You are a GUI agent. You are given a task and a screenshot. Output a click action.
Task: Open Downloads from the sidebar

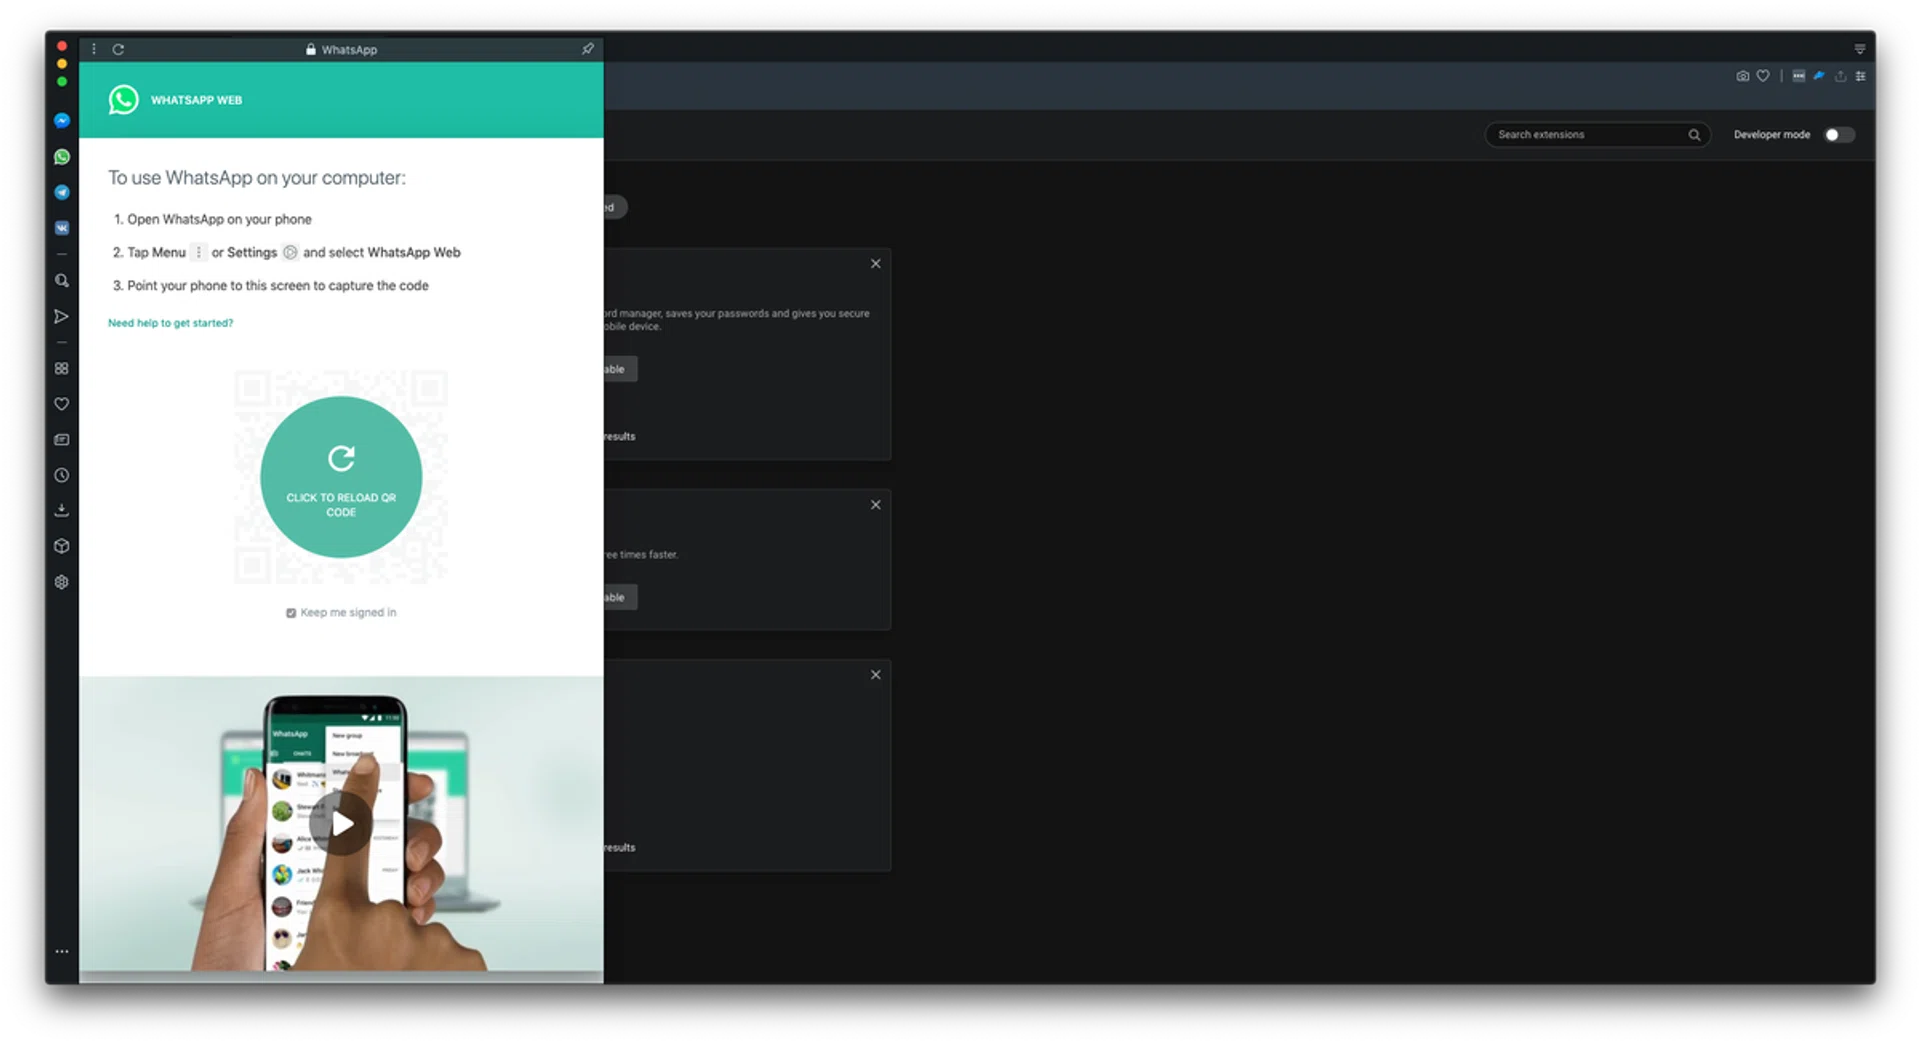(x=62, y=511)
